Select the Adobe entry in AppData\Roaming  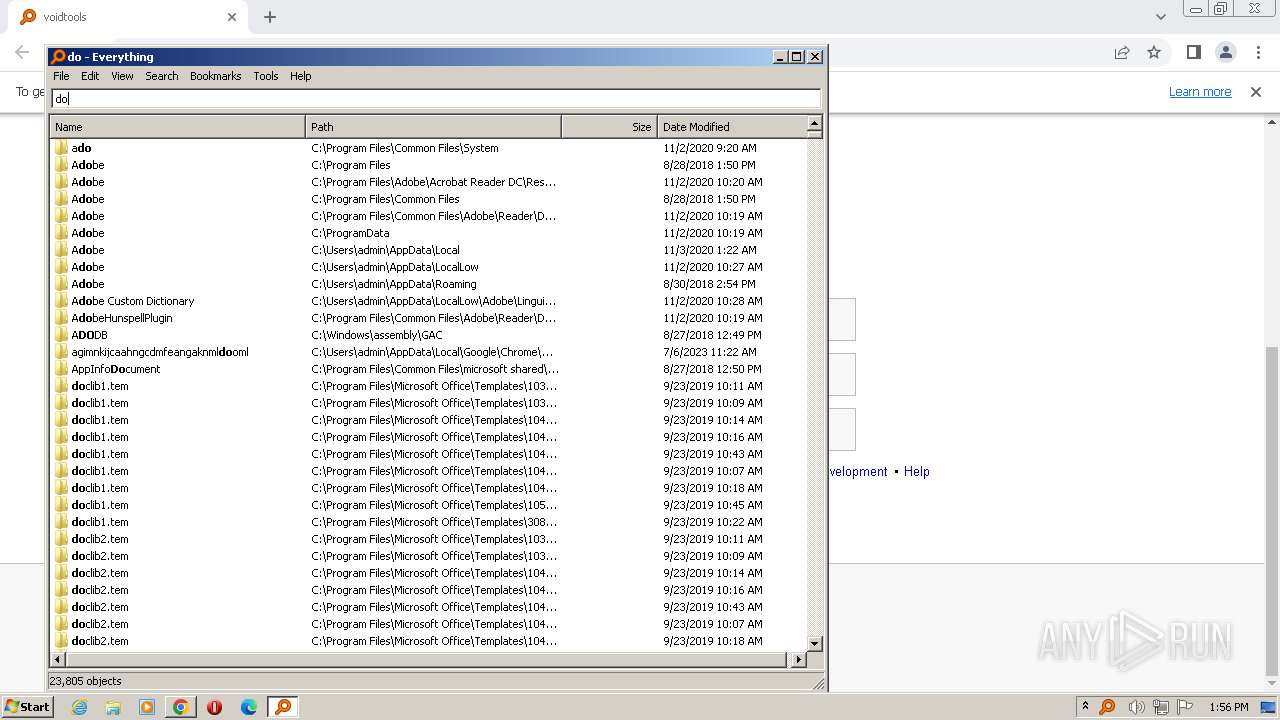click(87, 284)
